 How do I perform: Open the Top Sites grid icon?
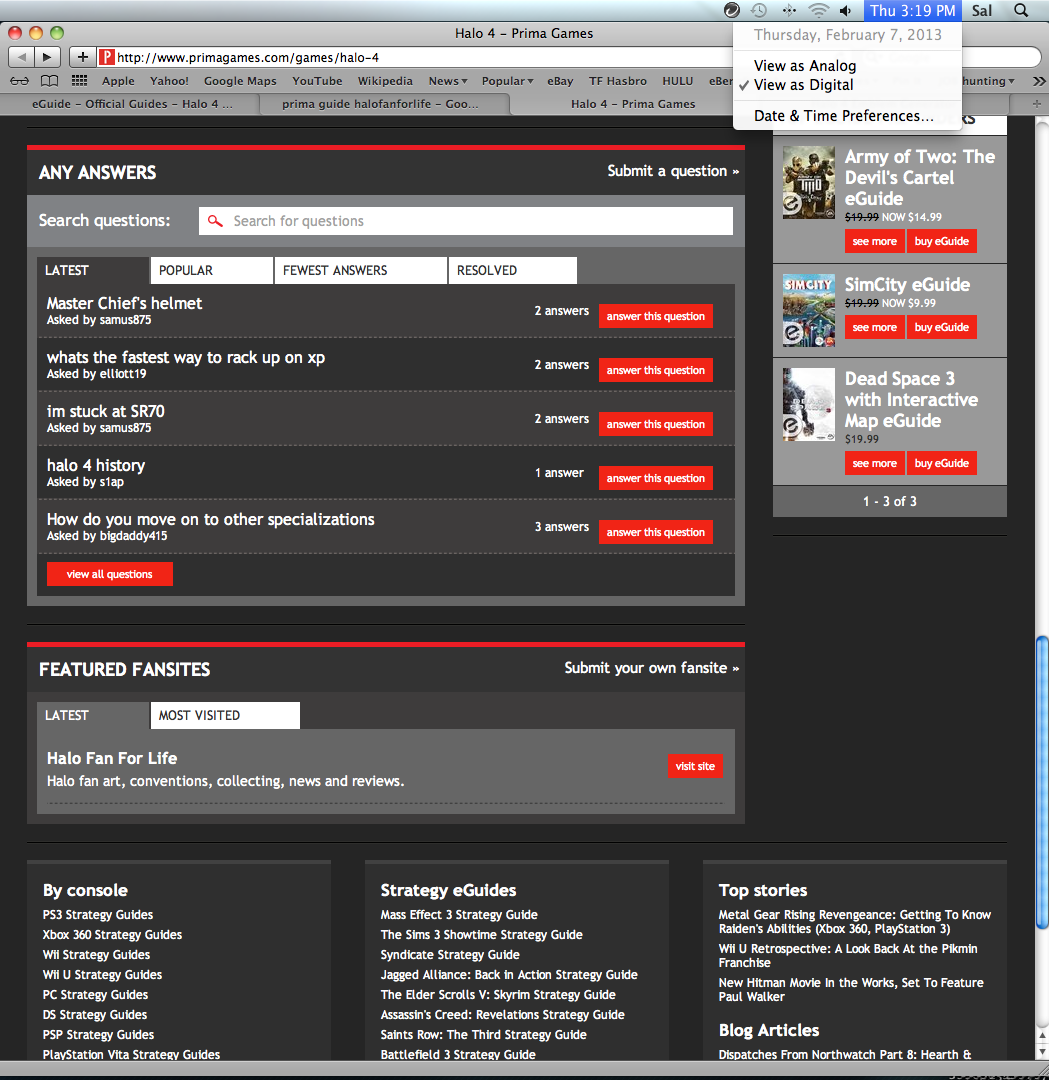tap(79, 81)
